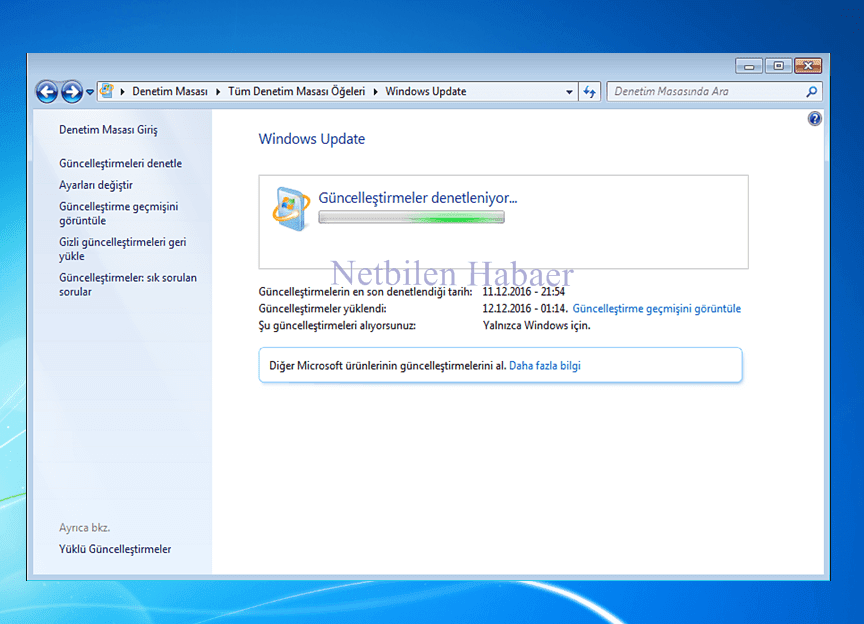This screenshot has height=624, width=864.
Task: Click the date 11.12.2016 - 21:54
Action: click(x=523, y=292)
